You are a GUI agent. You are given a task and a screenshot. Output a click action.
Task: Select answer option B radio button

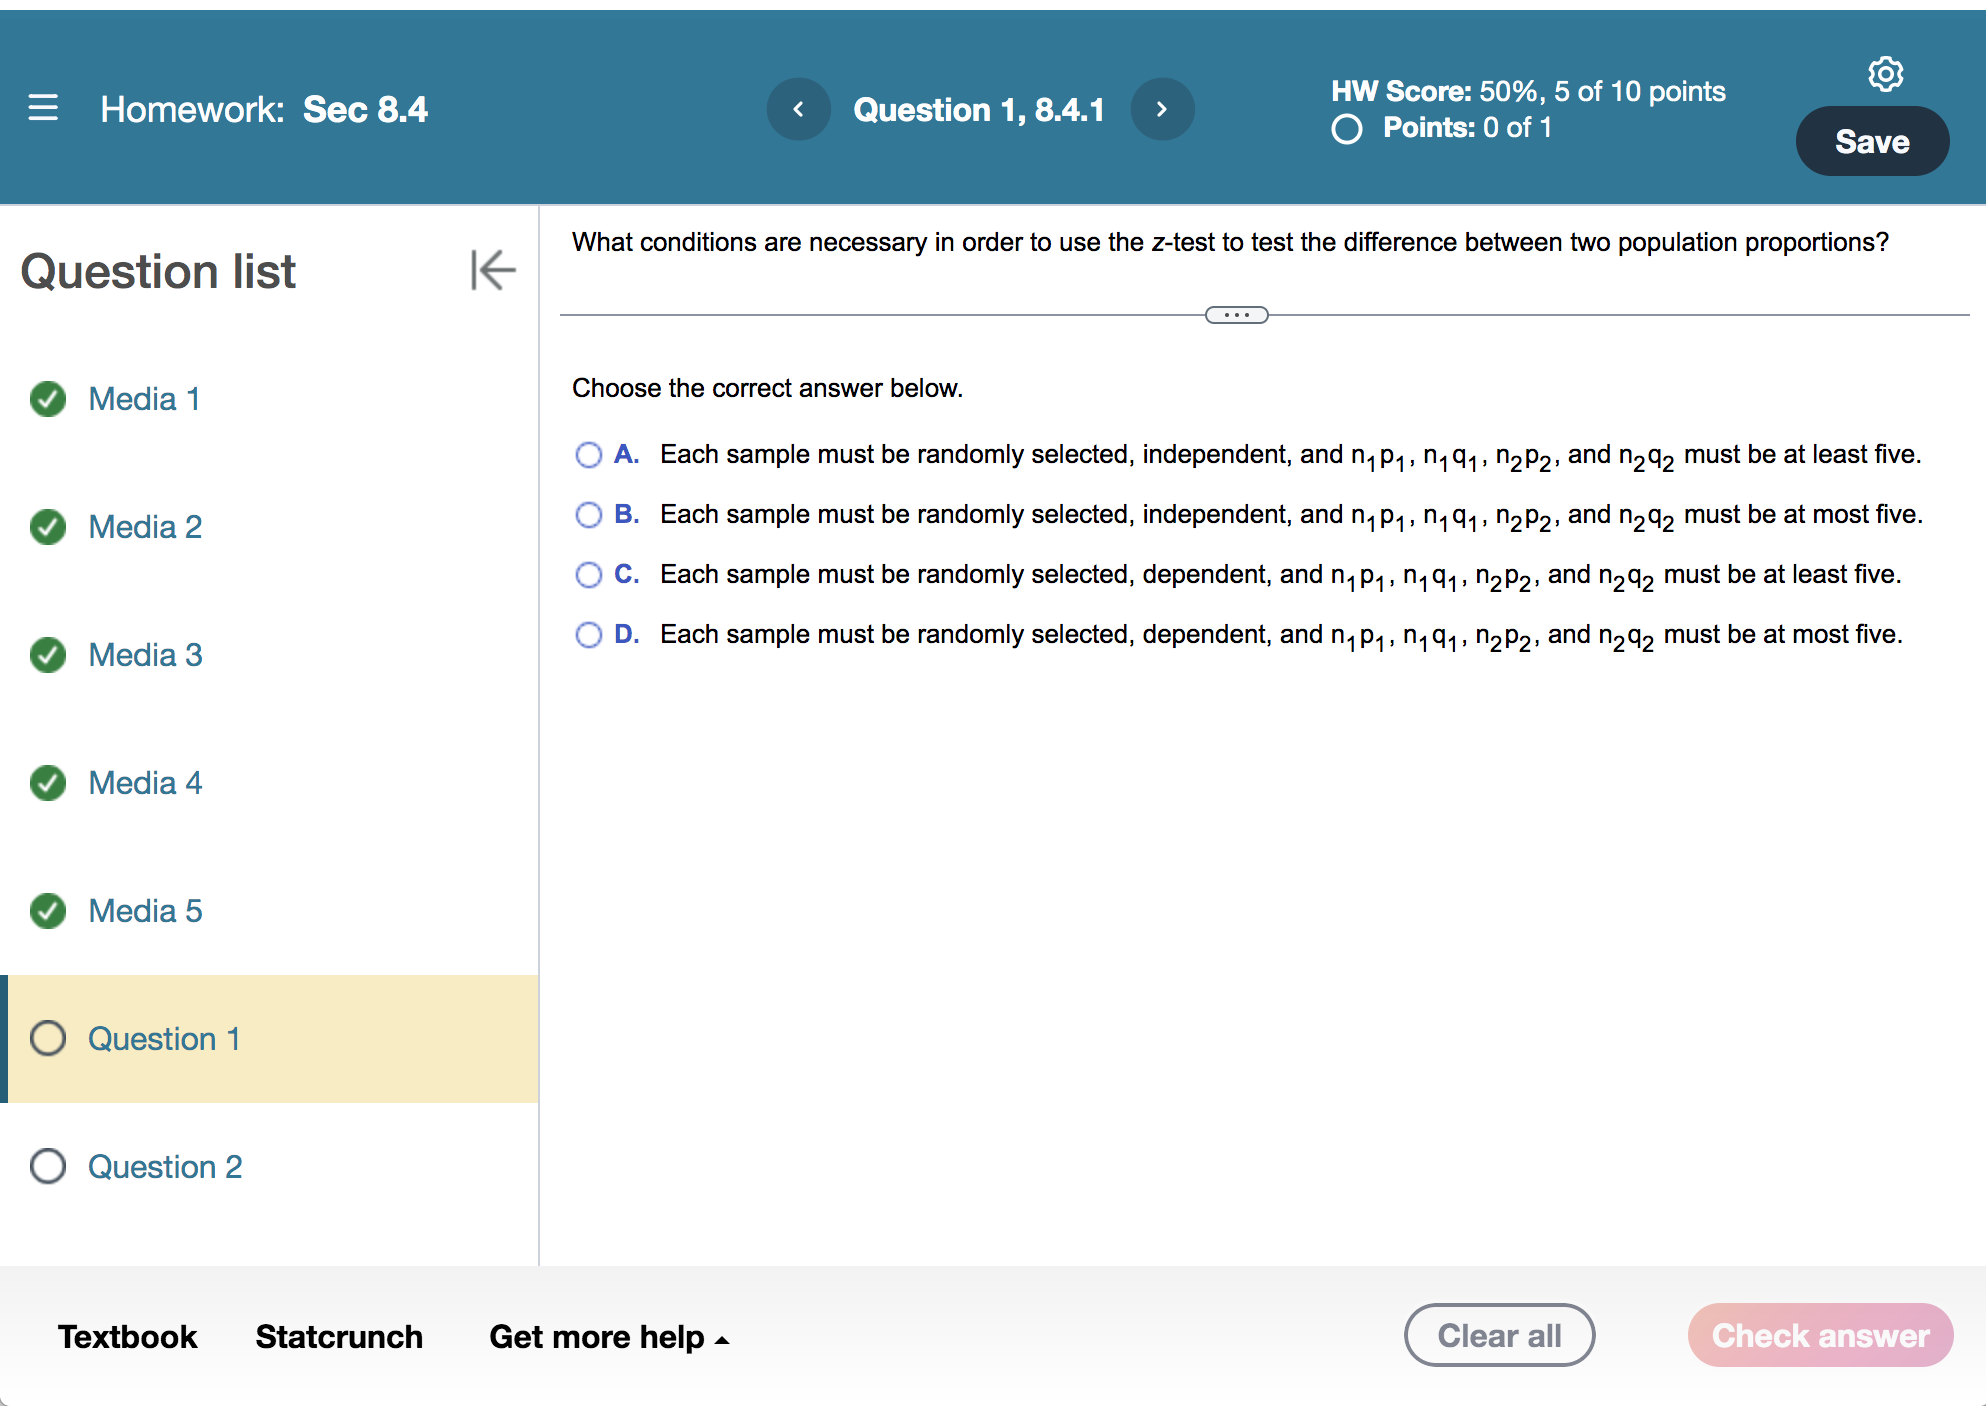tap(589, 515)
